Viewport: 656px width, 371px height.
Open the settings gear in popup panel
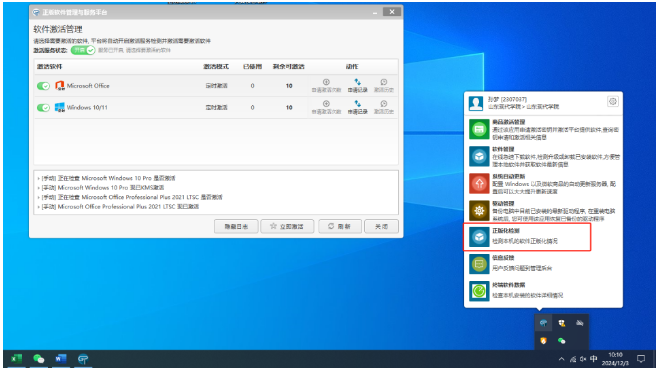point(612,101)
